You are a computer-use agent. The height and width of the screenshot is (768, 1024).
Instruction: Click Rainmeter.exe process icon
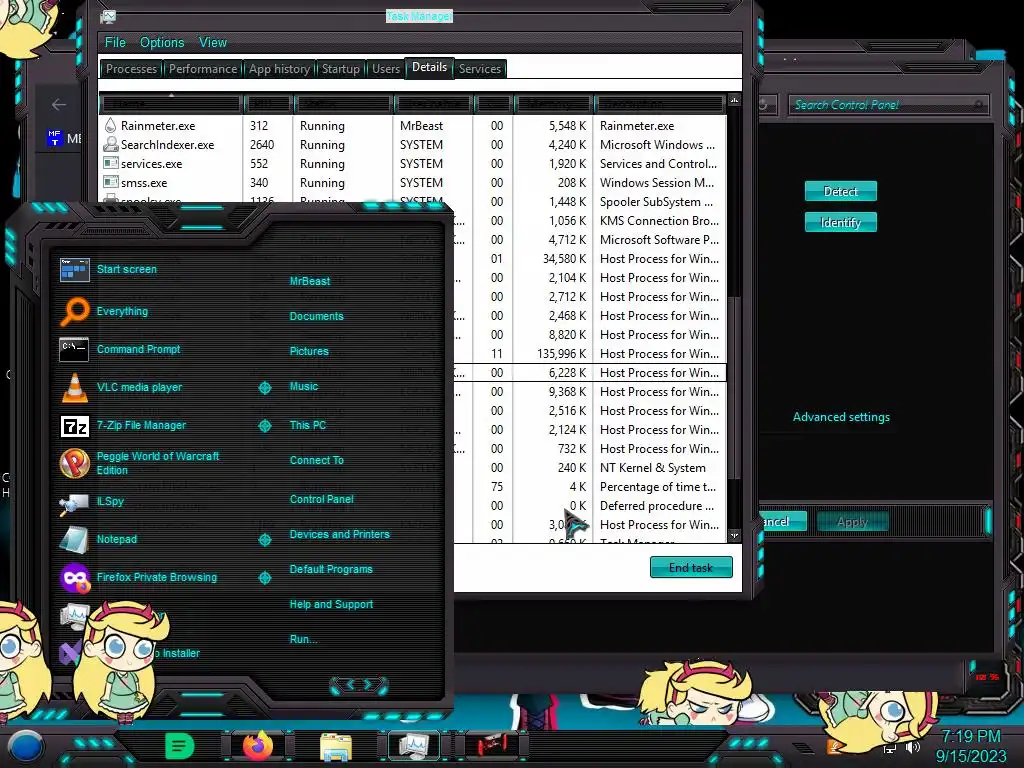click(110, 125)
